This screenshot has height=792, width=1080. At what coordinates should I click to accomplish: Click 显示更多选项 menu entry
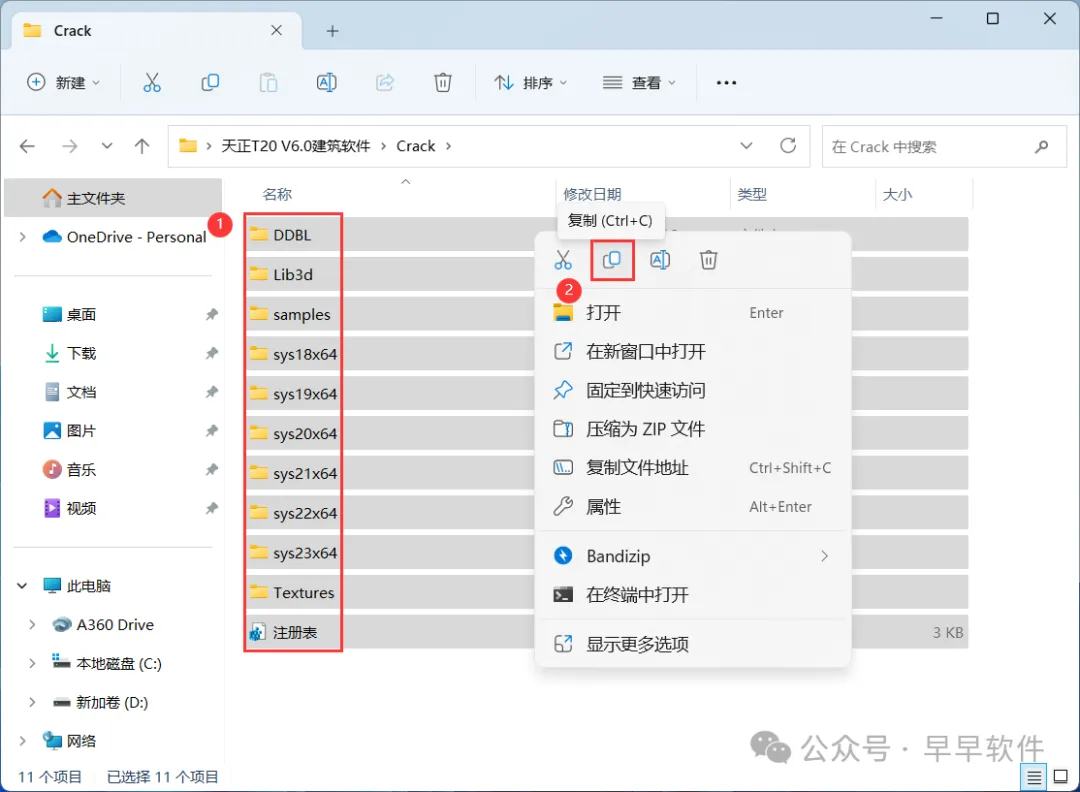pyautogui.click(x=693, y=644)
